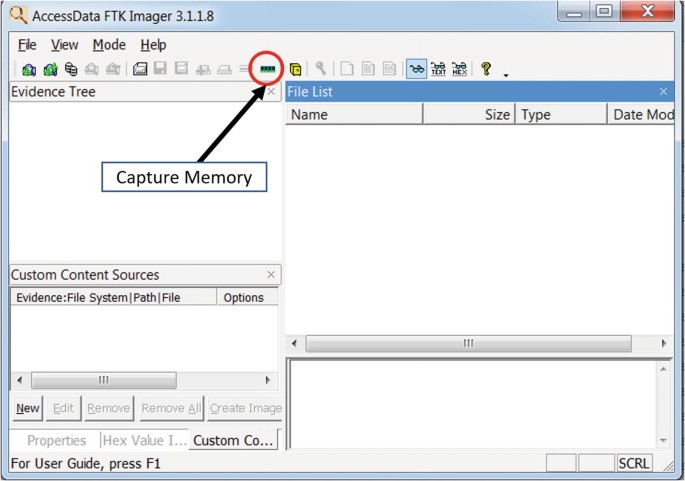Screen dimensions: 685x481
Task: Click Create Custom Content Image icon
Action: [225, 69]
